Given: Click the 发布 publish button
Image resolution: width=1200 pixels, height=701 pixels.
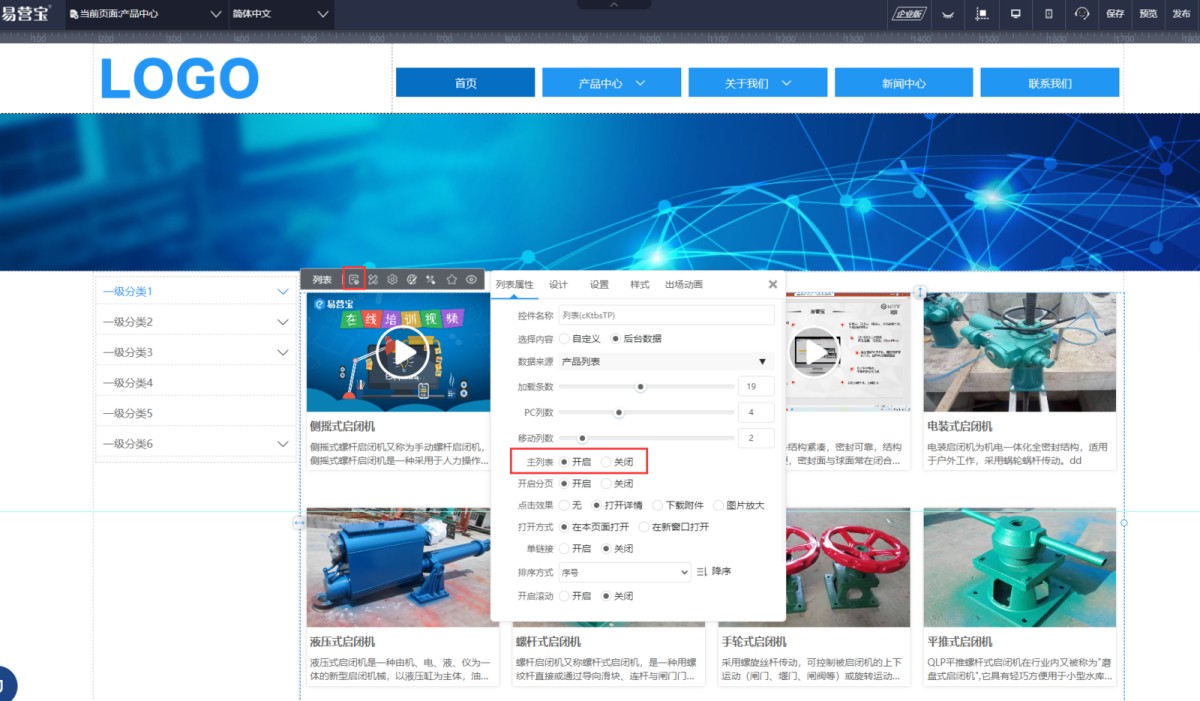Looking at the screenshot, I should [1181, 14].
